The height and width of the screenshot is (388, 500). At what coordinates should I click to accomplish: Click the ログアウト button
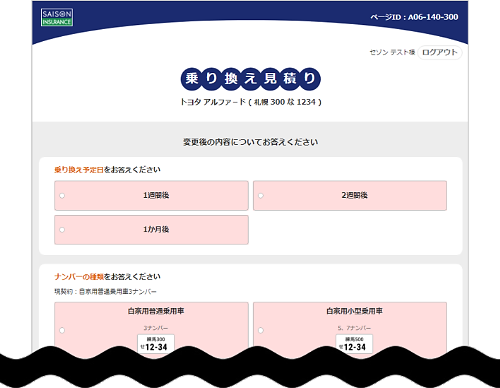(x=440, y=52)
